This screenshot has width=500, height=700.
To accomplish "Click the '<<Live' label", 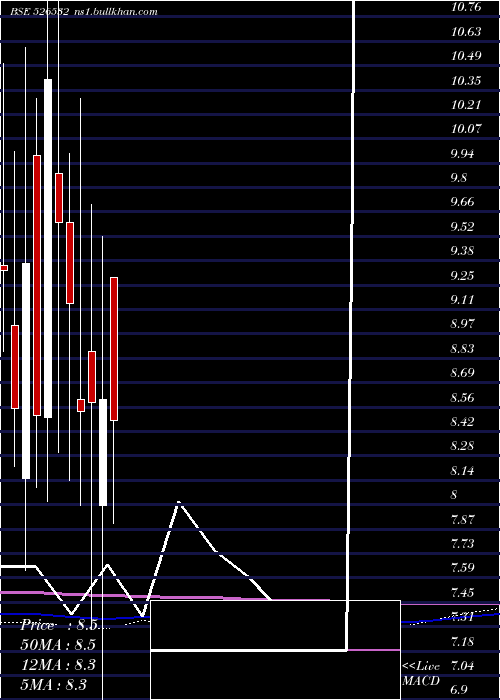I will point(421,666).
